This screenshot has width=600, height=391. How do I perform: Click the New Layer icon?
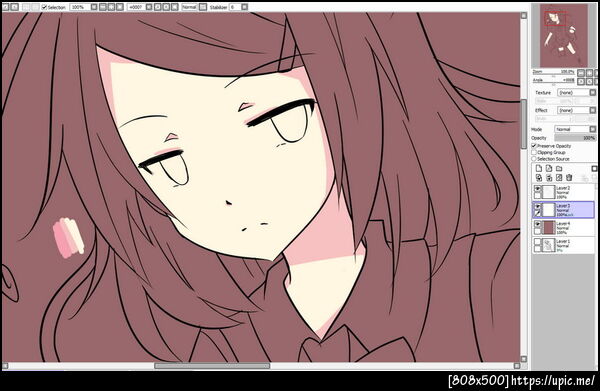pos(539,168)
